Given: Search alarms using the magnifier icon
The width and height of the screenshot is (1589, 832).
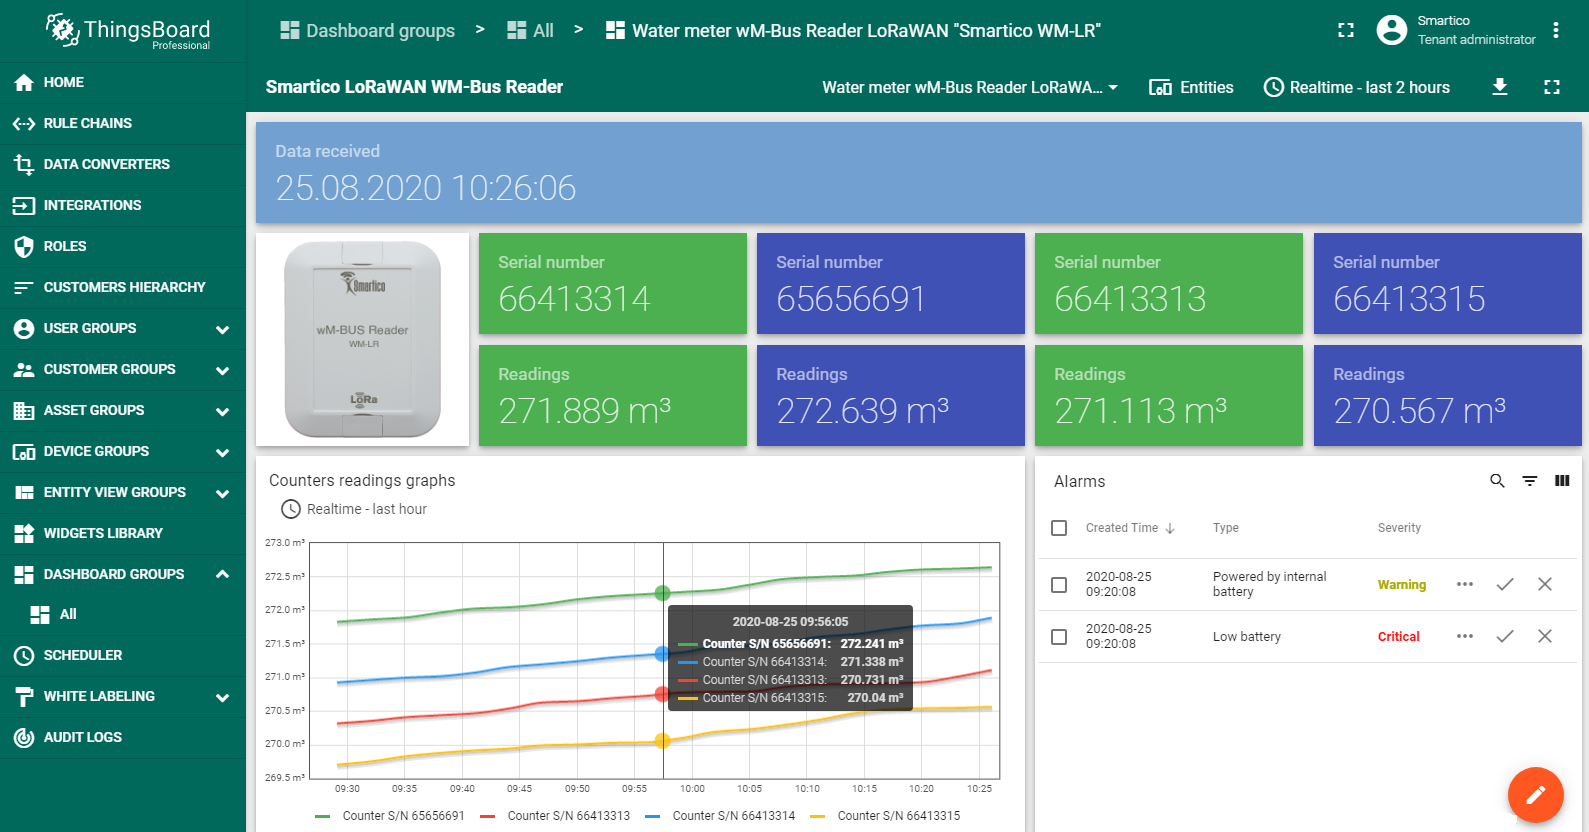Looking at the screenshot, I should tap(1497, 481).
